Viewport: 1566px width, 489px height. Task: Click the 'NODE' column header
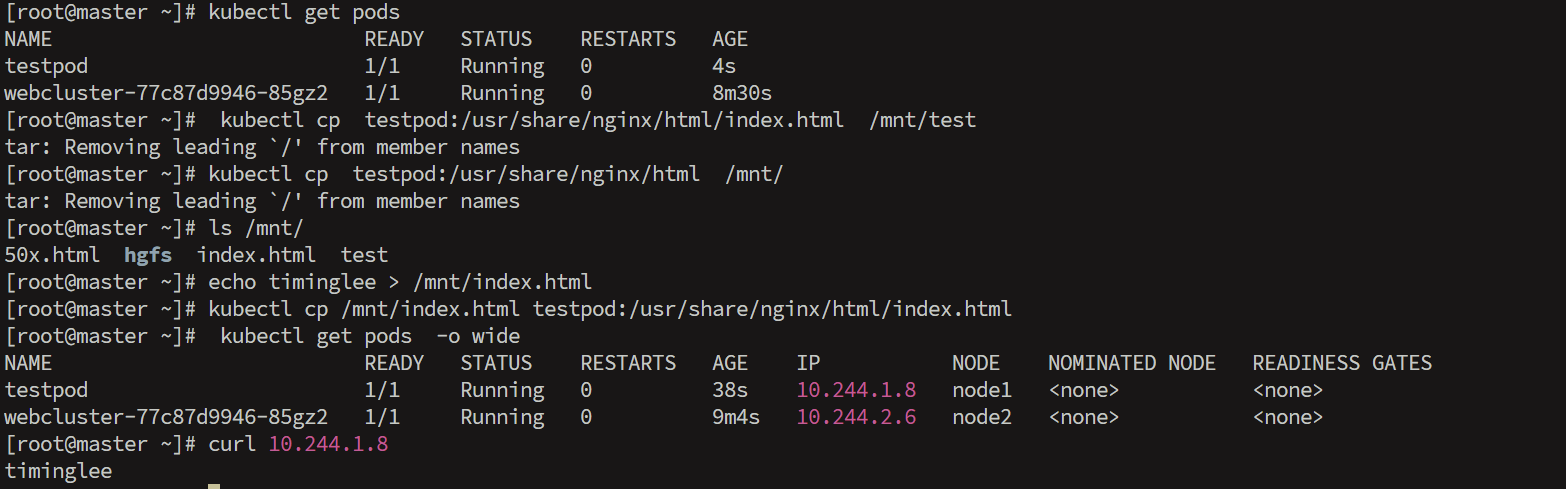point(976,364)
